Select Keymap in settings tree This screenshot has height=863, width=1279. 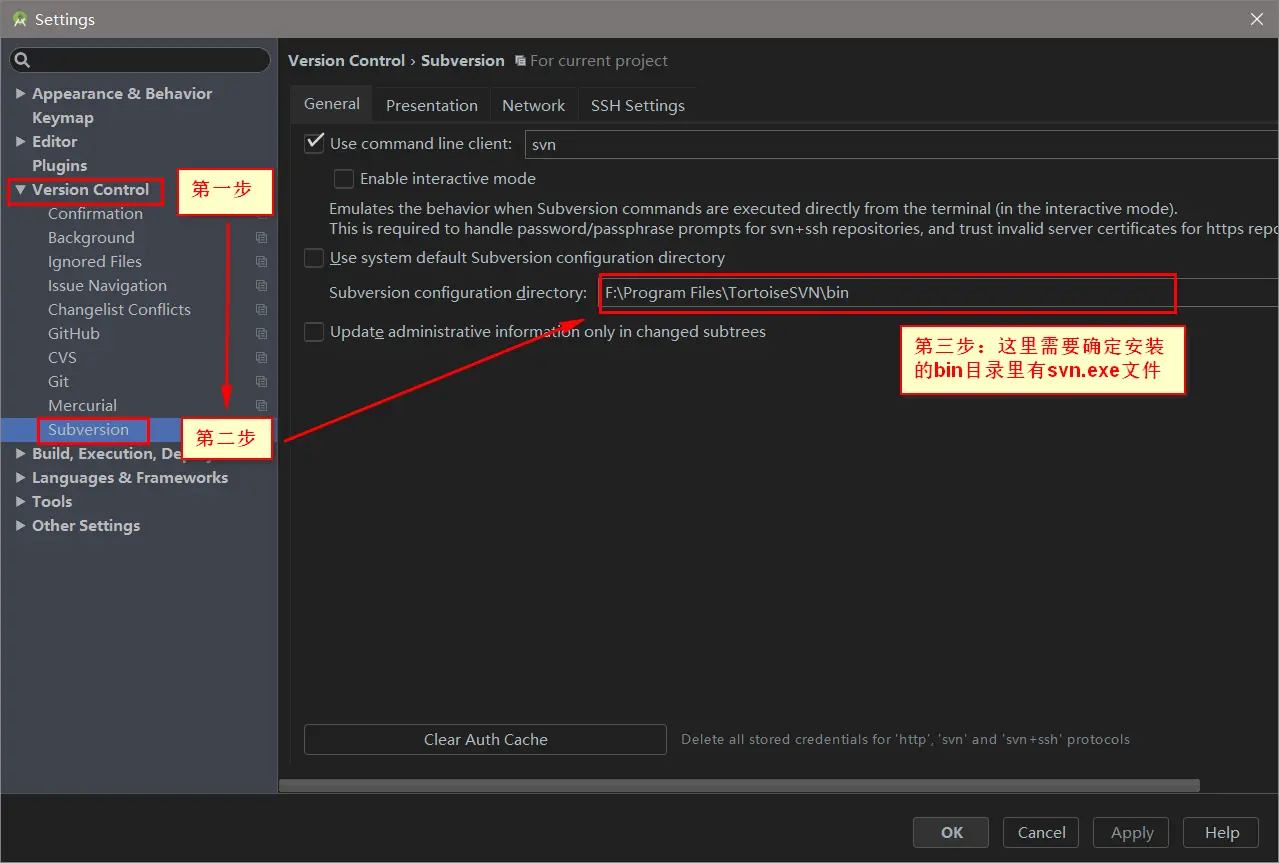pos(63,118)
